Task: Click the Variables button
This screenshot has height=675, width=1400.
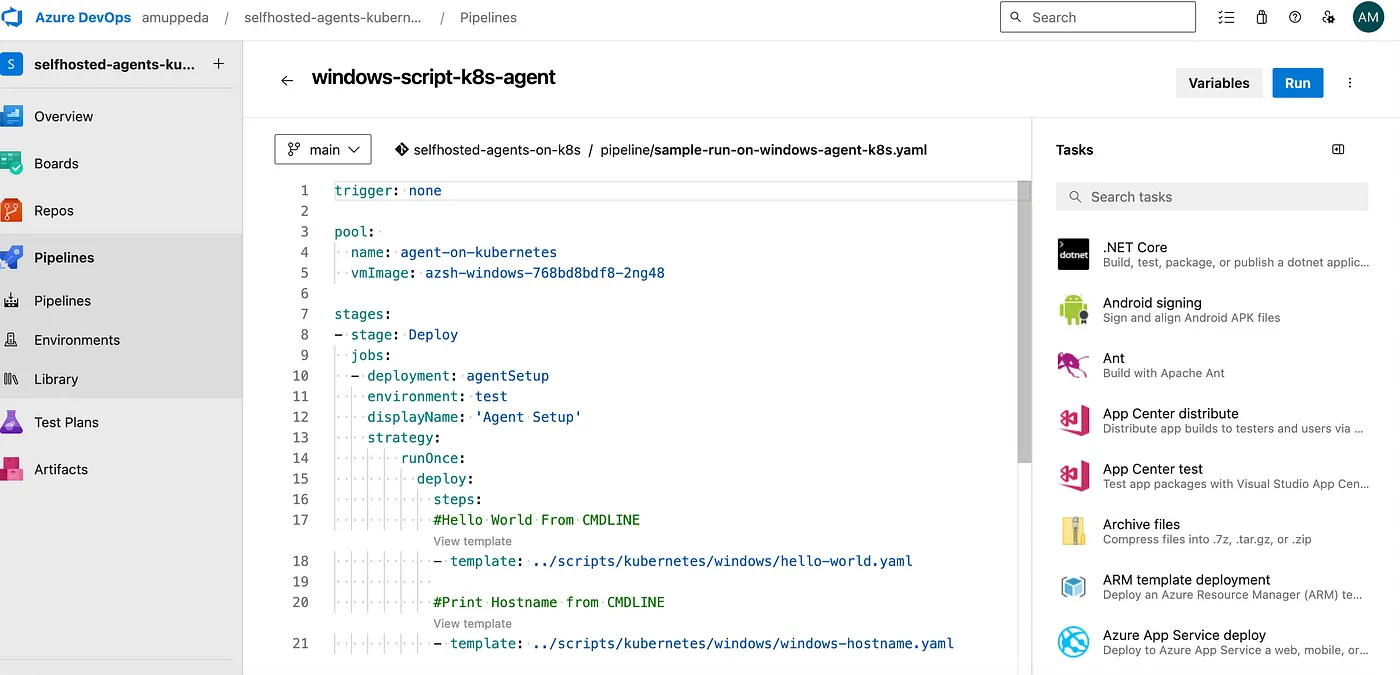Action: click(1218, 83)
